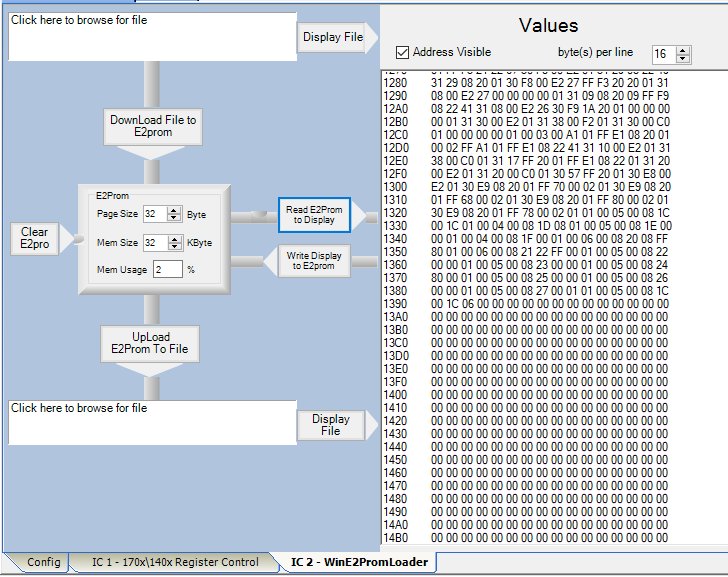Click the bytes per line field
This screenshot has height=577, width=728.
(x=664, y=54)
